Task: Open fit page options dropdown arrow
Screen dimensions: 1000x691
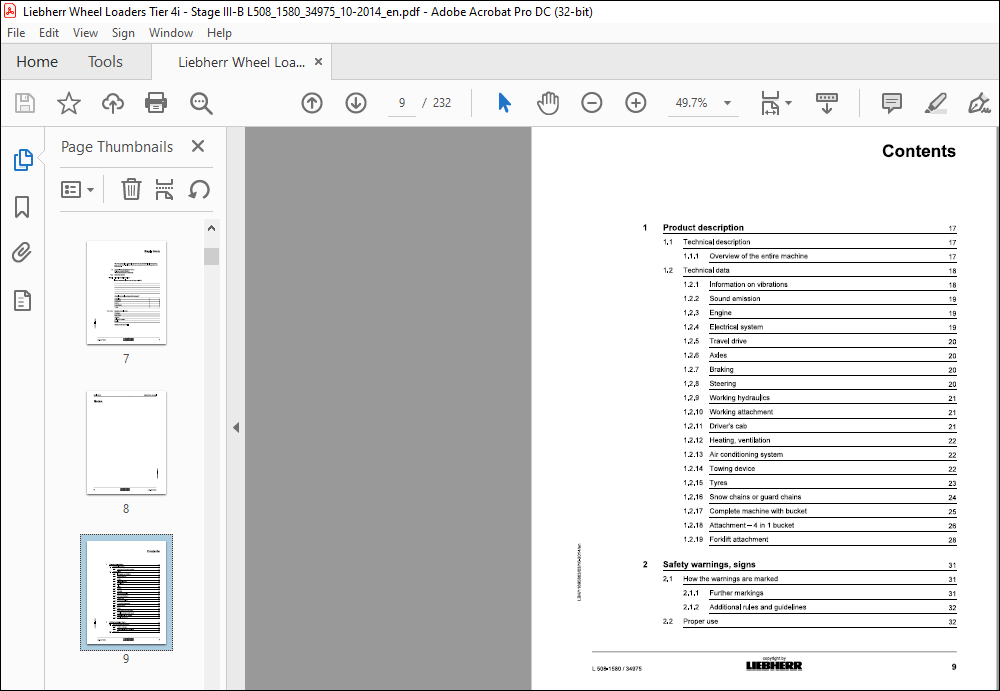Action: click(x=789, y=103)
